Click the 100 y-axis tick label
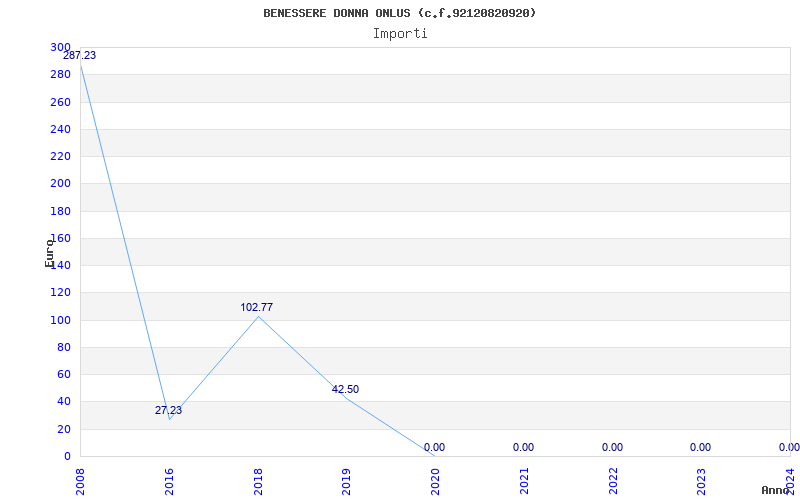This screenshot has width=800, height=500. [x=60, y=320]
